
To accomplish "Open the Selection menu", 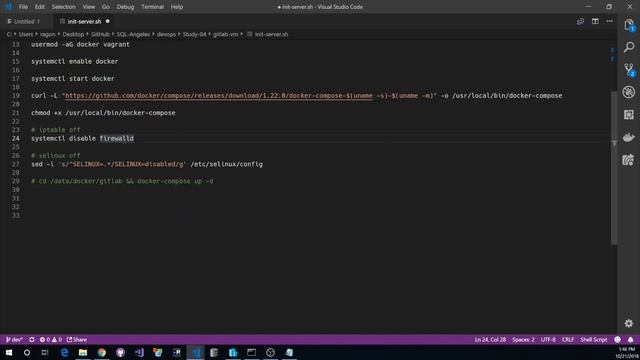I will [x=63, y=7].
